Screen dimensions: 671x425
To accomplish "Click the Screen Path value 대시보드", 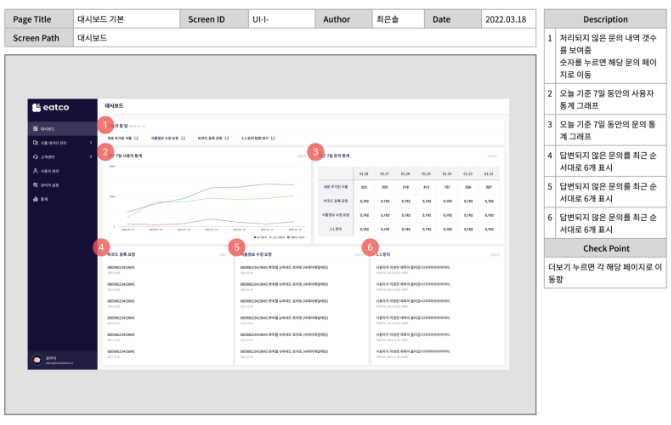I will tap(92, 38).
